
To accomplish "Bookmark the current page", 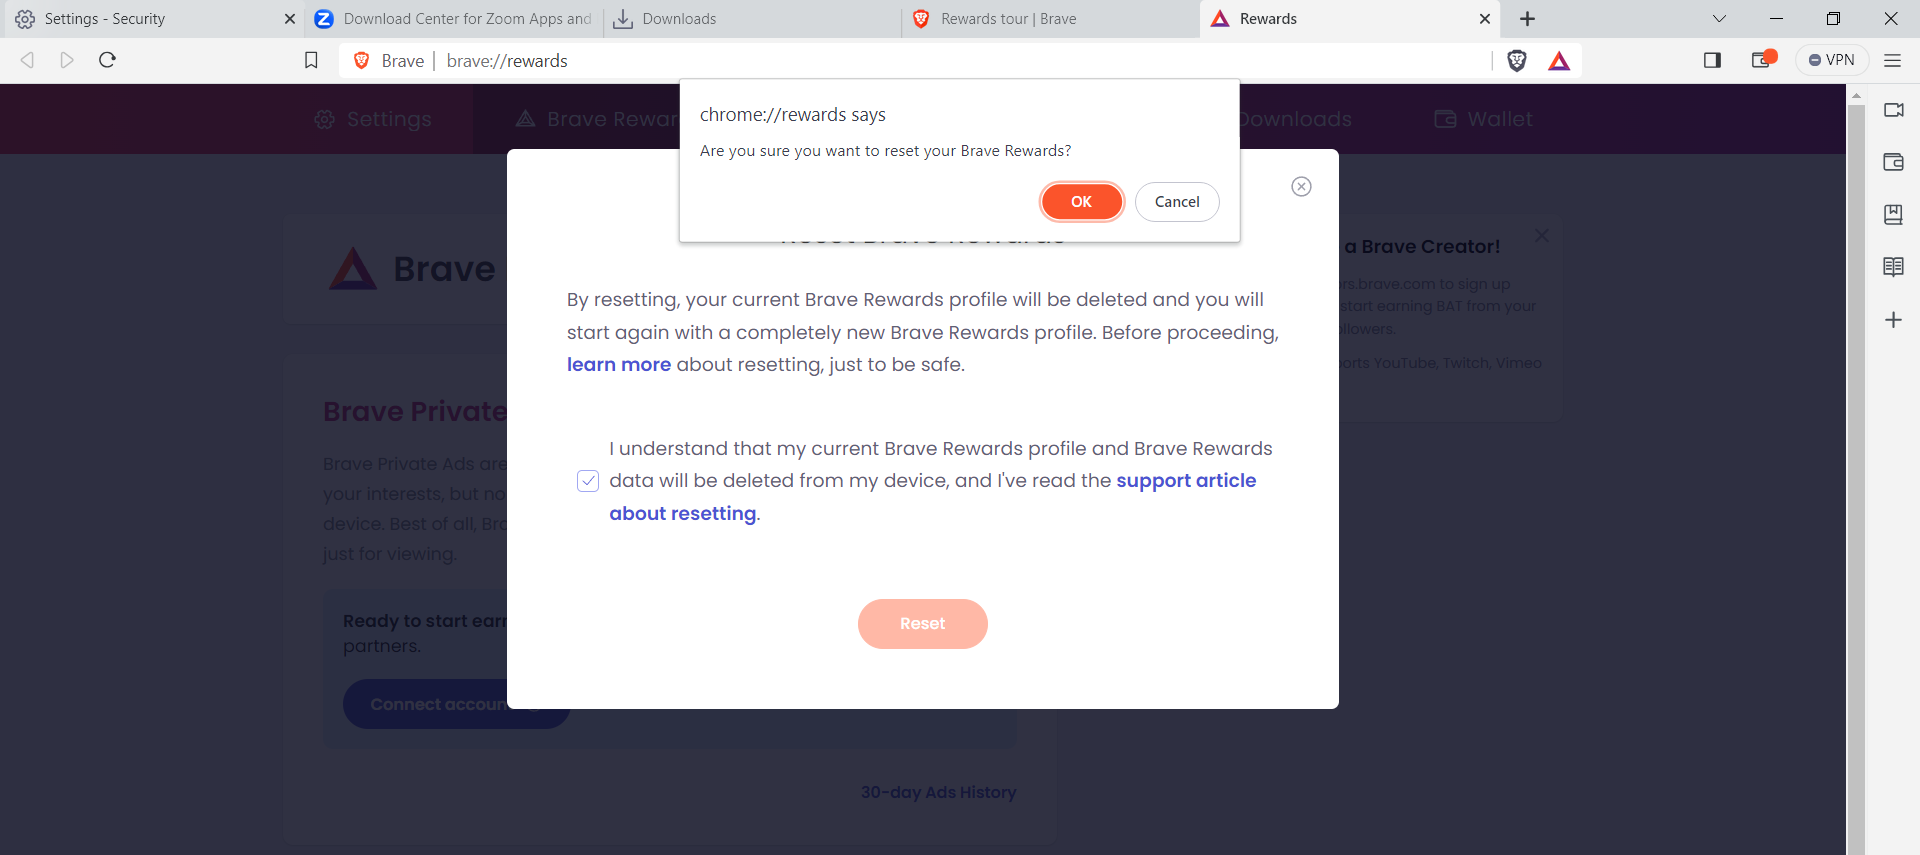I will point(311,60).
